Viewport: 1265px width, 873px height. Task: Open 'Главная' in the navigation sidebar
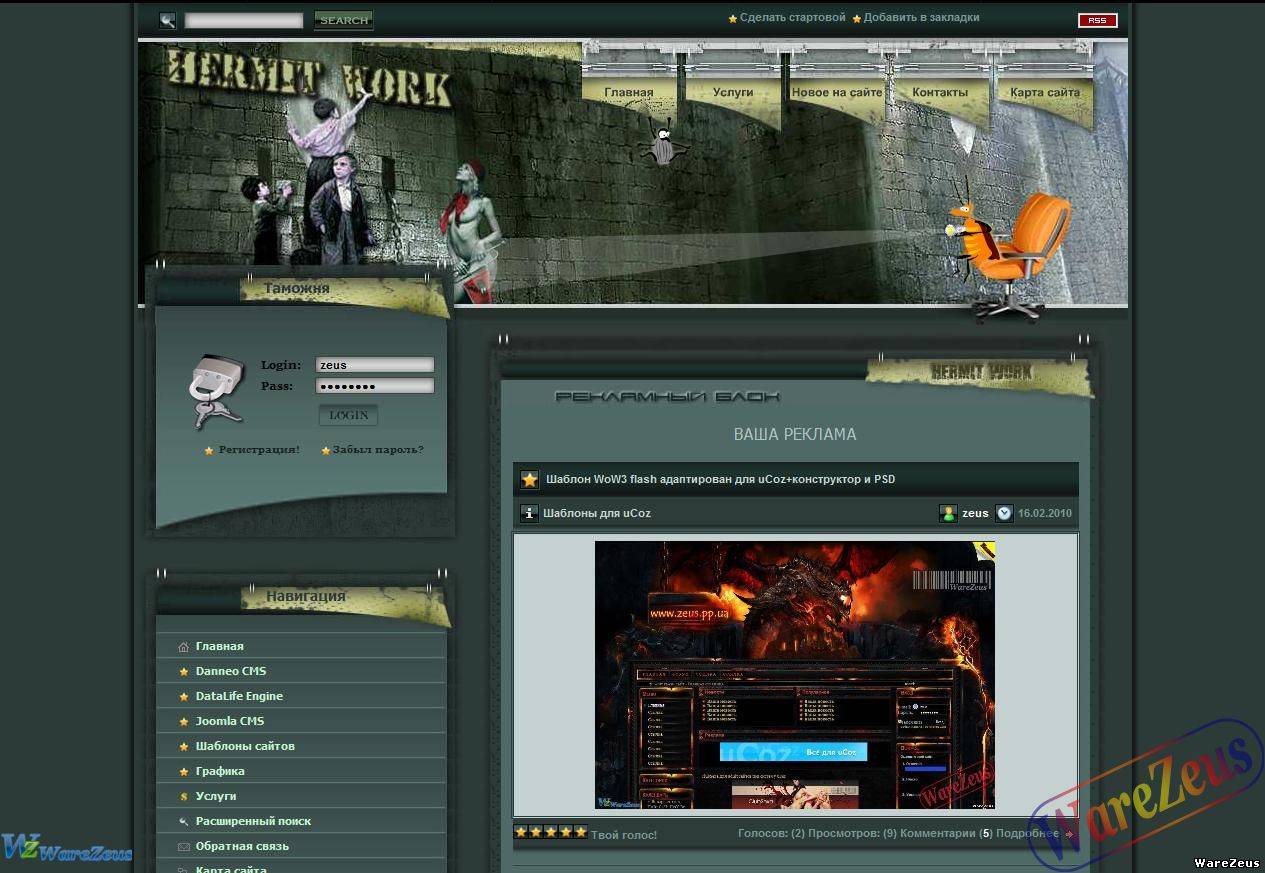pyautogui.click(x=220, y=646)
